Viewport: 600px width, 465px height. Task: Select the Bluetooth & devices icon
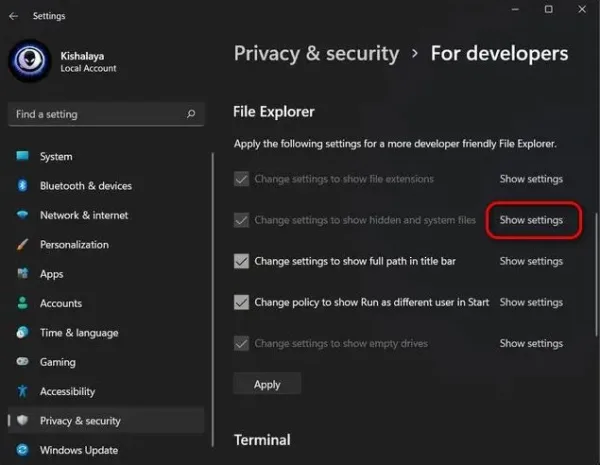tap(23, 186)
